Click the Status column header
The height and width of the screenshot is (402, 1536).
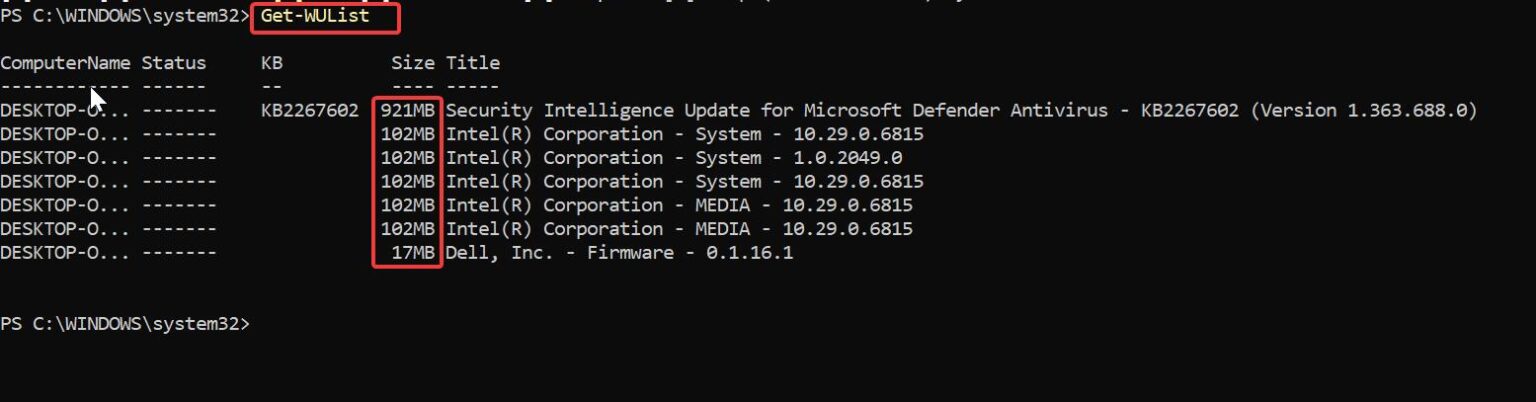(174, 63)
